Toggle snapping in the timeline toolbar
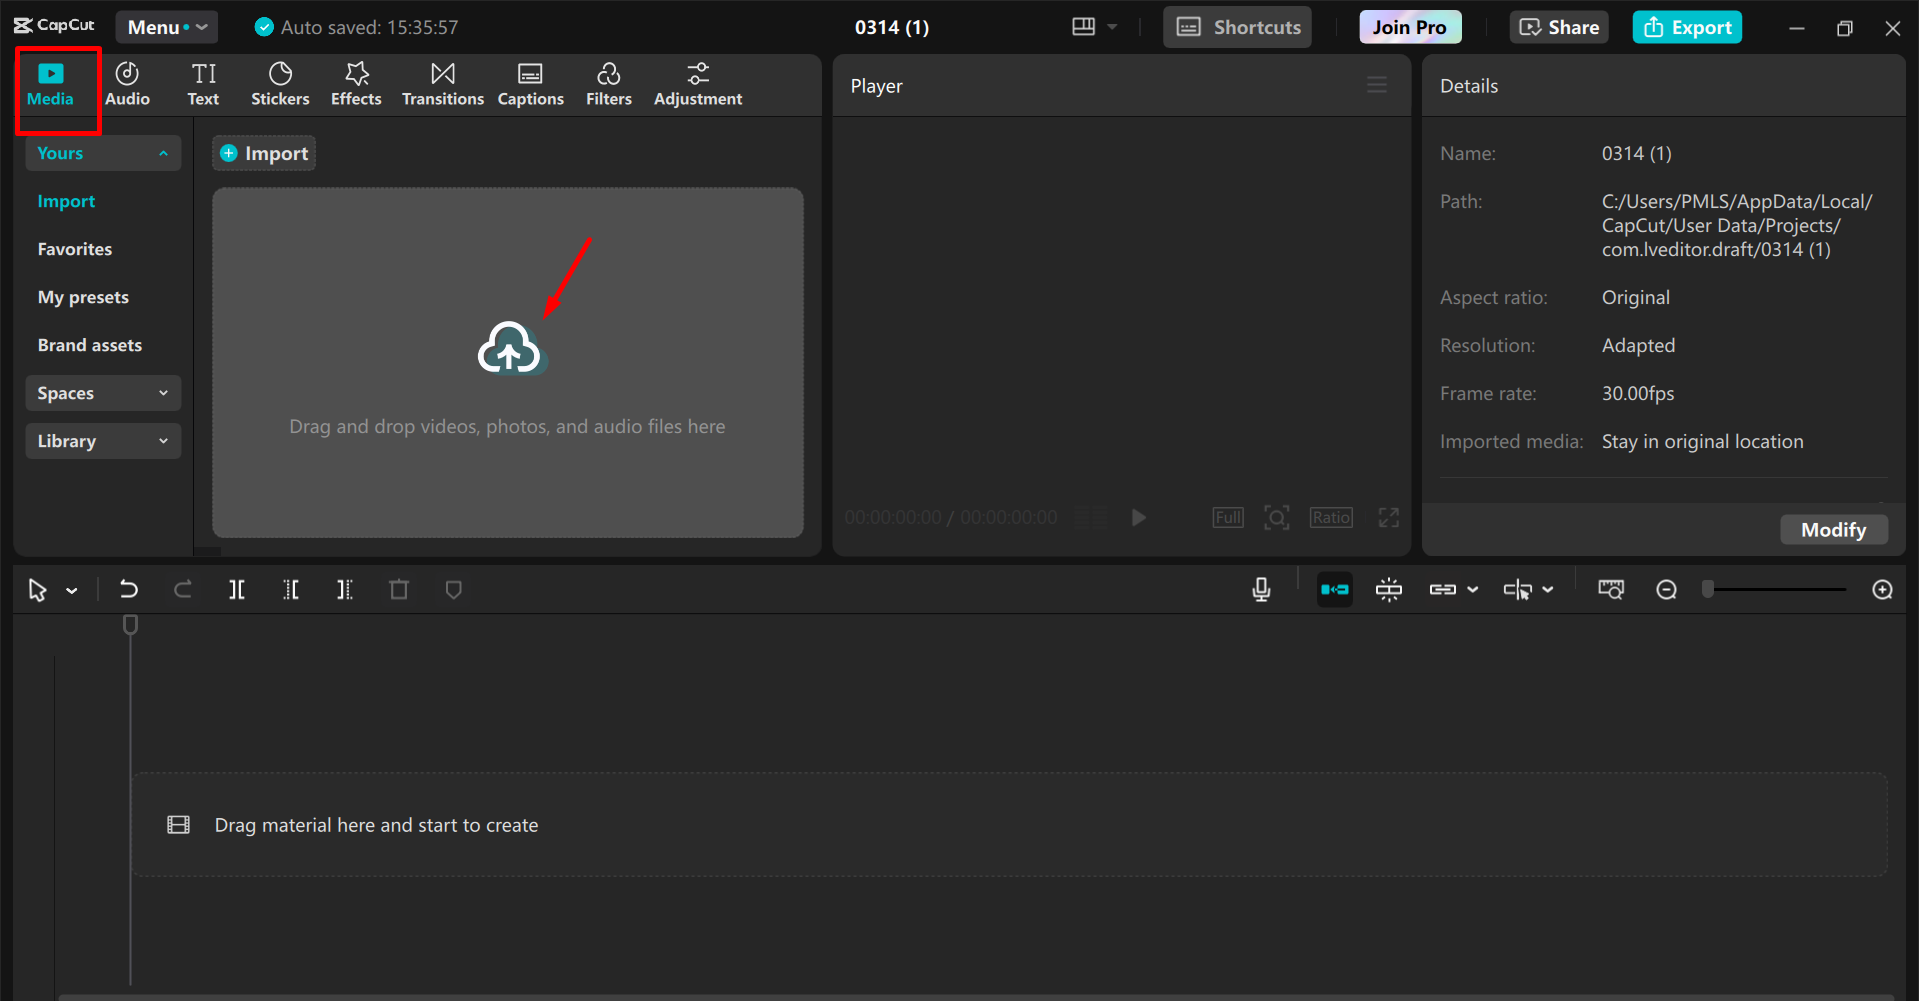Screen dimensions: 1919x1001 pos(1389,589)
